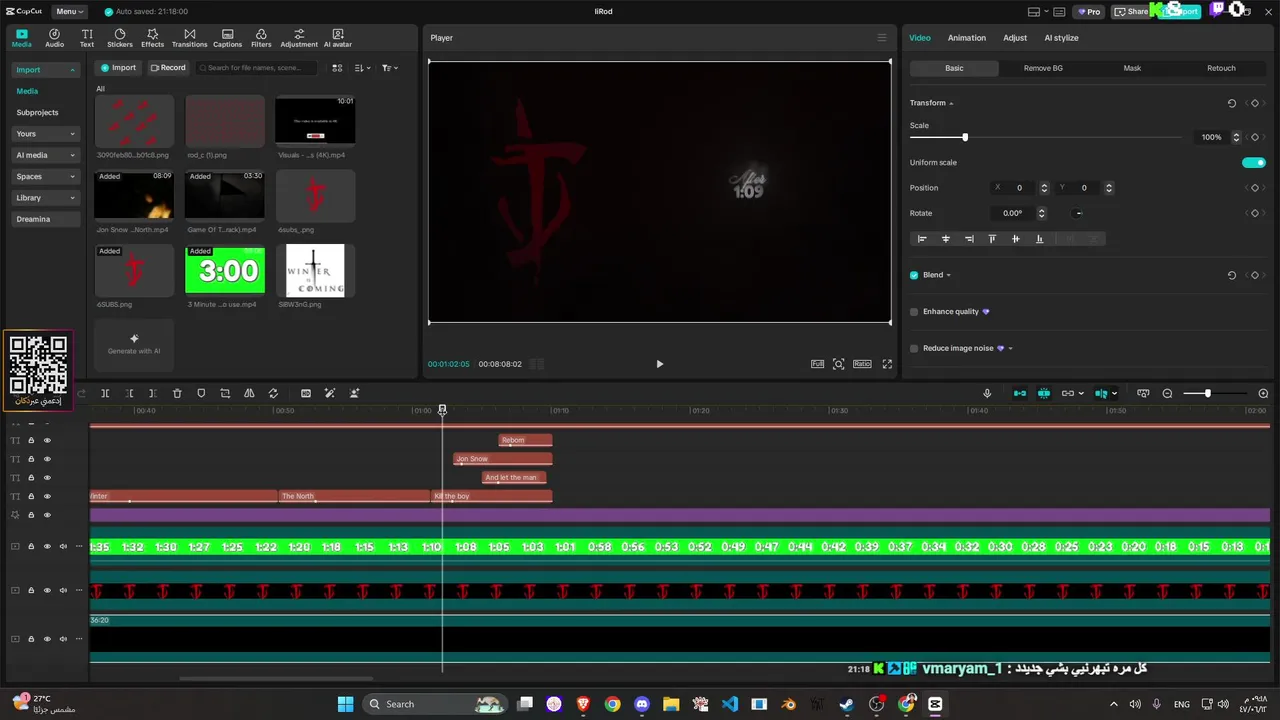1280x720 pixels.
Task: Switch to the Adjust tab
Action: [x=1015, y=38]
